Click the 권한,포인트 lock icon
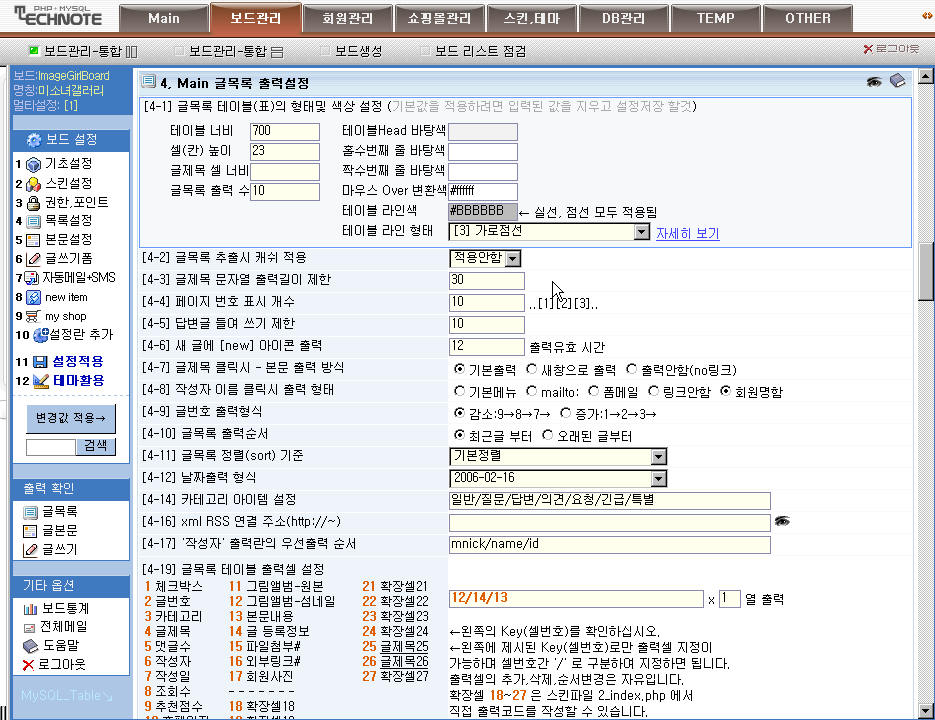This screenshot has height=720, width=935. [x=33, y=202]
